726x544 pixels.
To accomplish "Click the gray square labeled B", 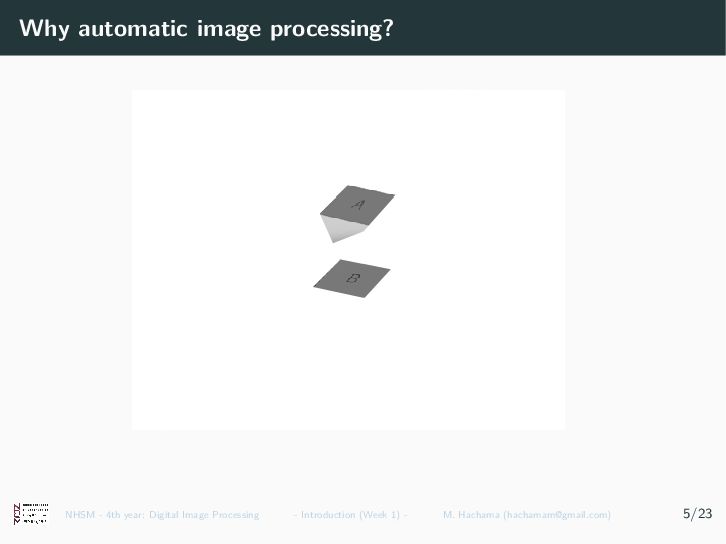I will tap(352, 278).
